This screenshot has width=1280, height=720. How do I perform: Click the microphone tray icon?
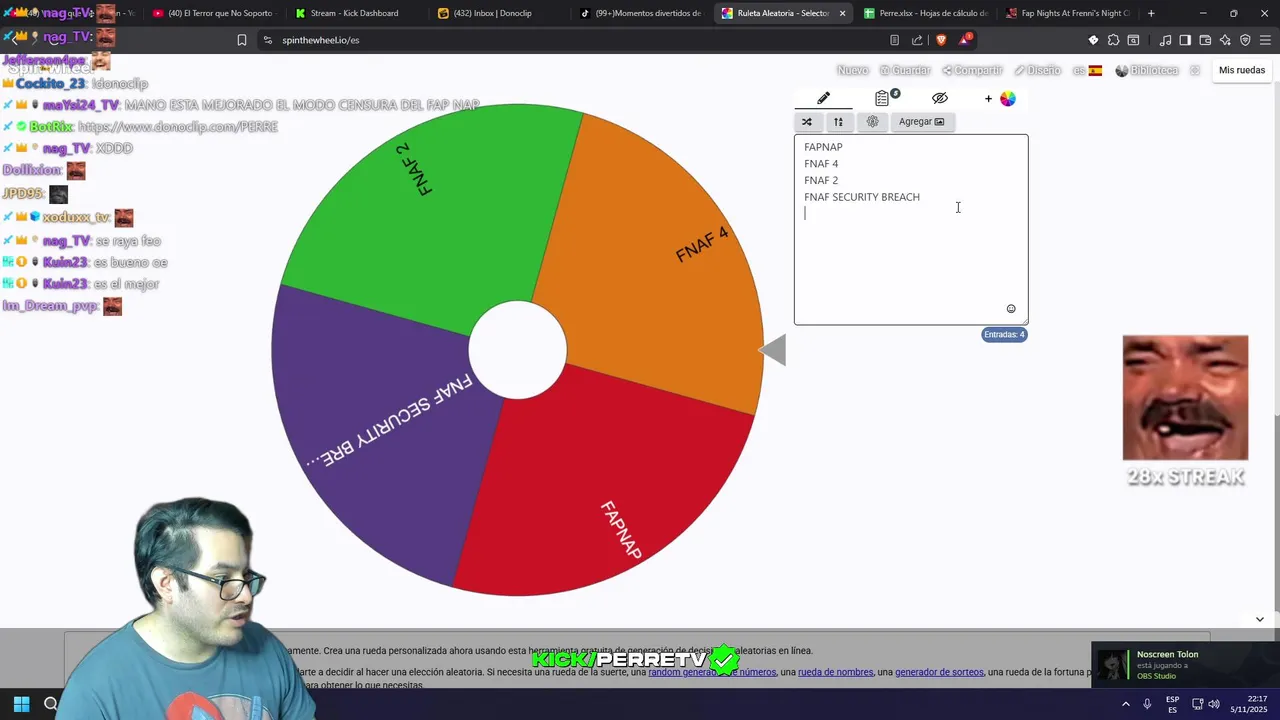[x=1147, y=703]
